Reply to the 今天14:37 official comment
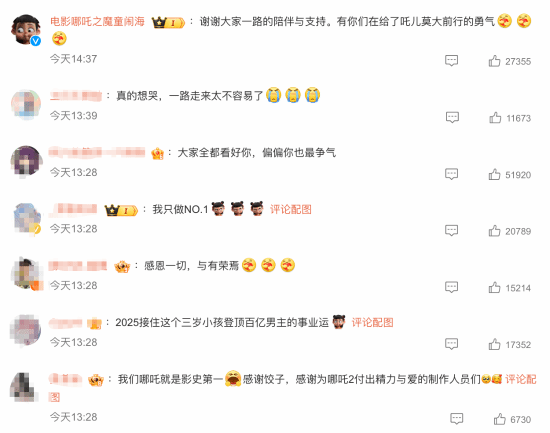This screenshot has width=550, height=433. click(451, 61)
